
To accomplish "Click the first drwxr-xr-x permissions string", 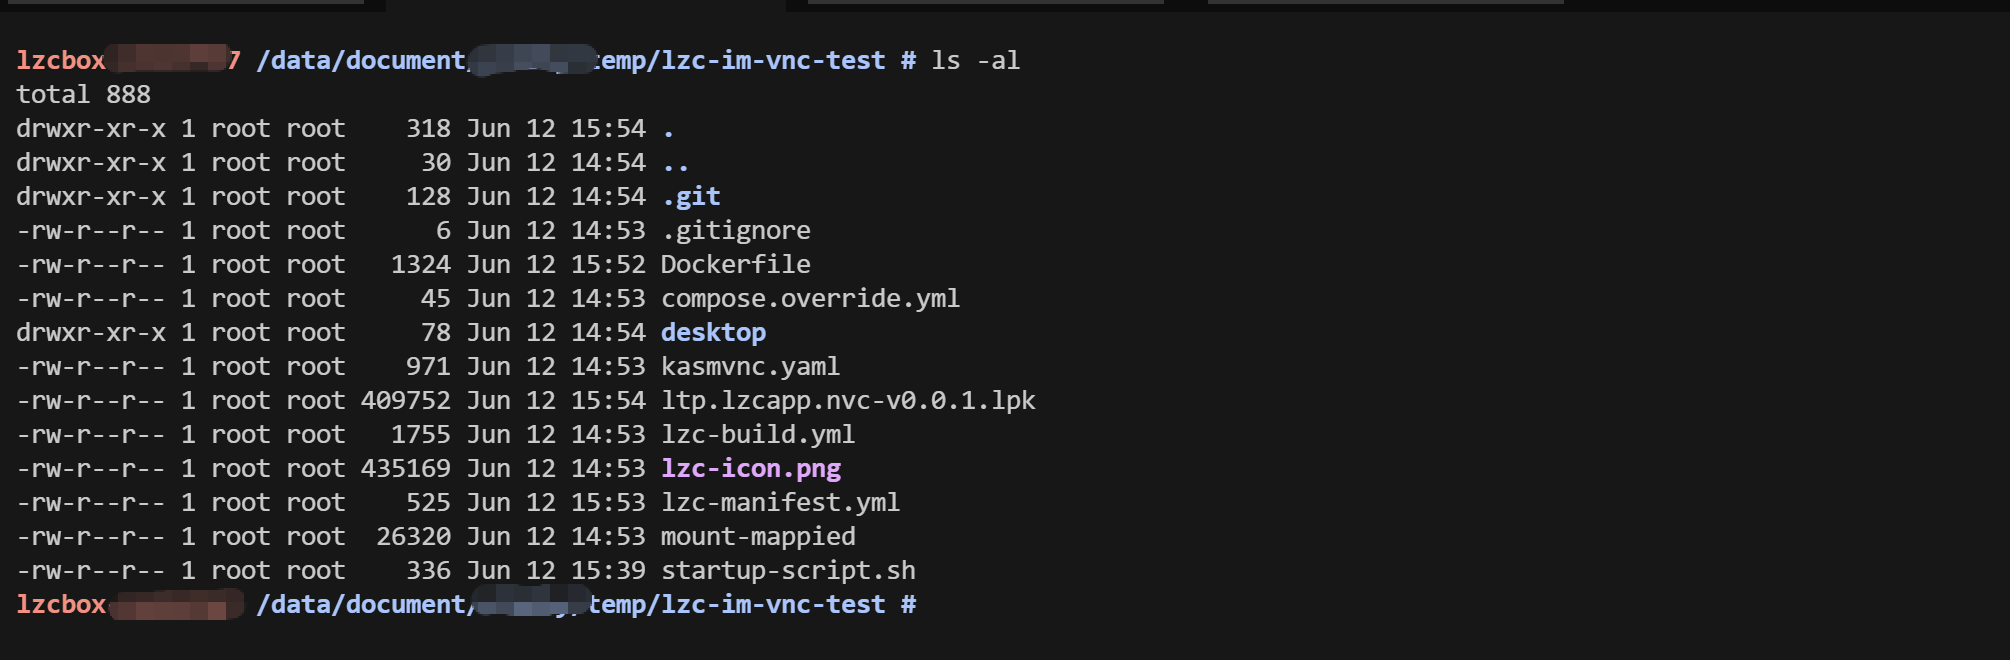I will (91, 129).
